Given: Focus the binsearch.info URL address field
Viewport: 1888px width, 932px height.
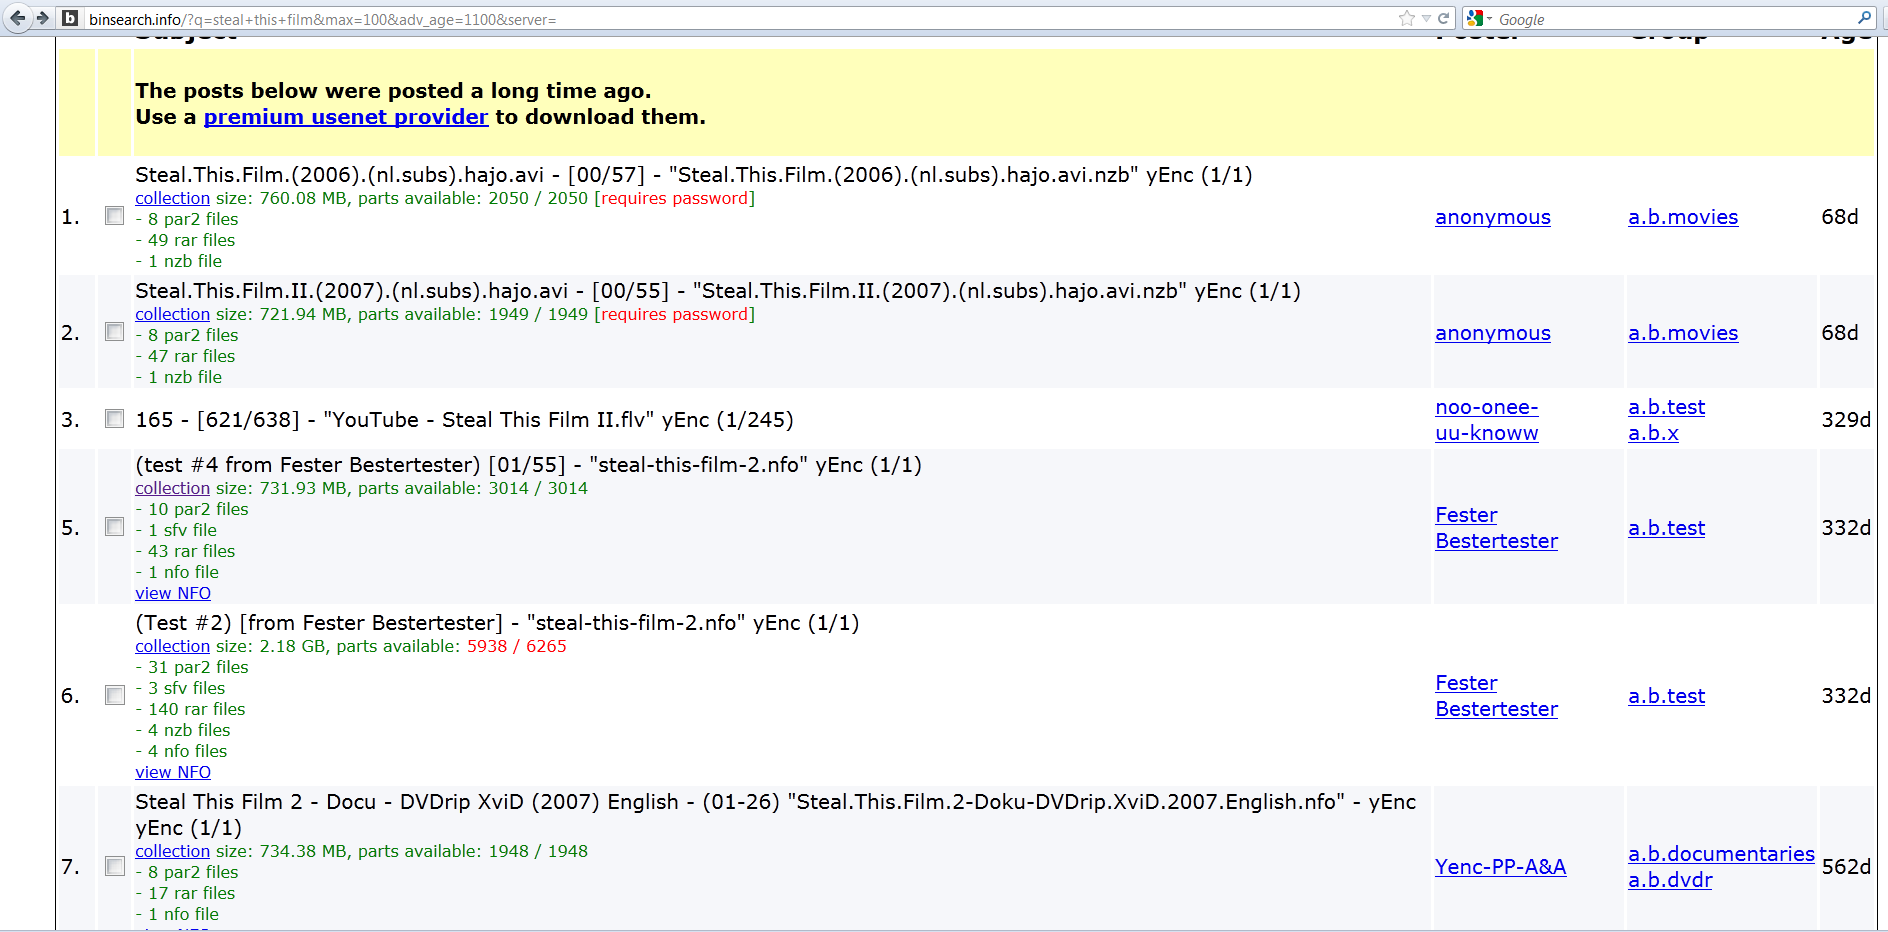Looking at the screenshot, I should pos(740,19).
